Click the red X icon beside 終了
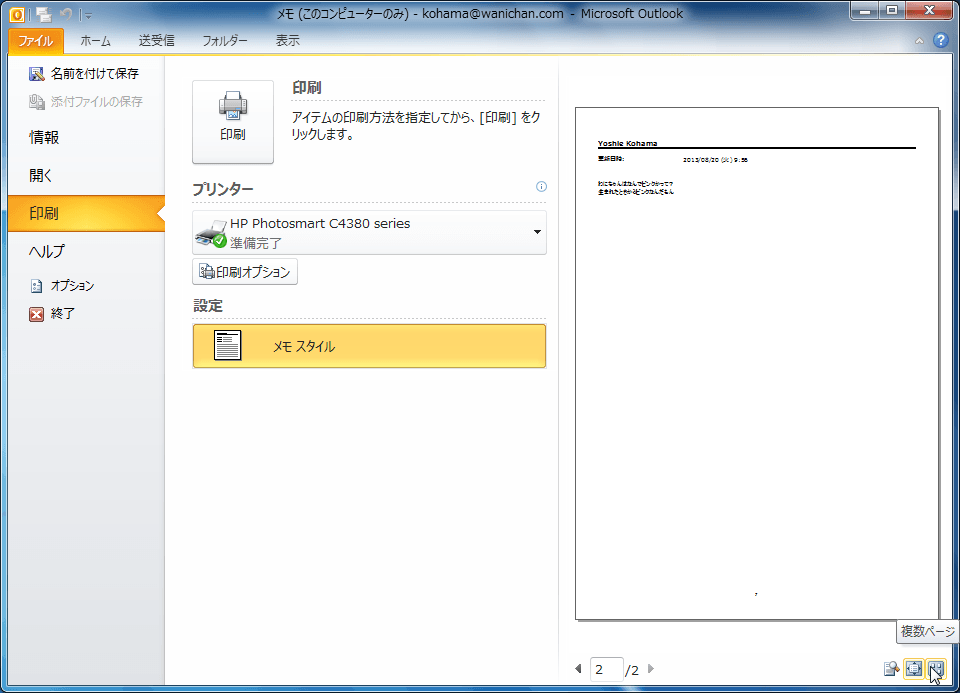The height and width of the screenshot is (693, 960). tap(37, 314)
